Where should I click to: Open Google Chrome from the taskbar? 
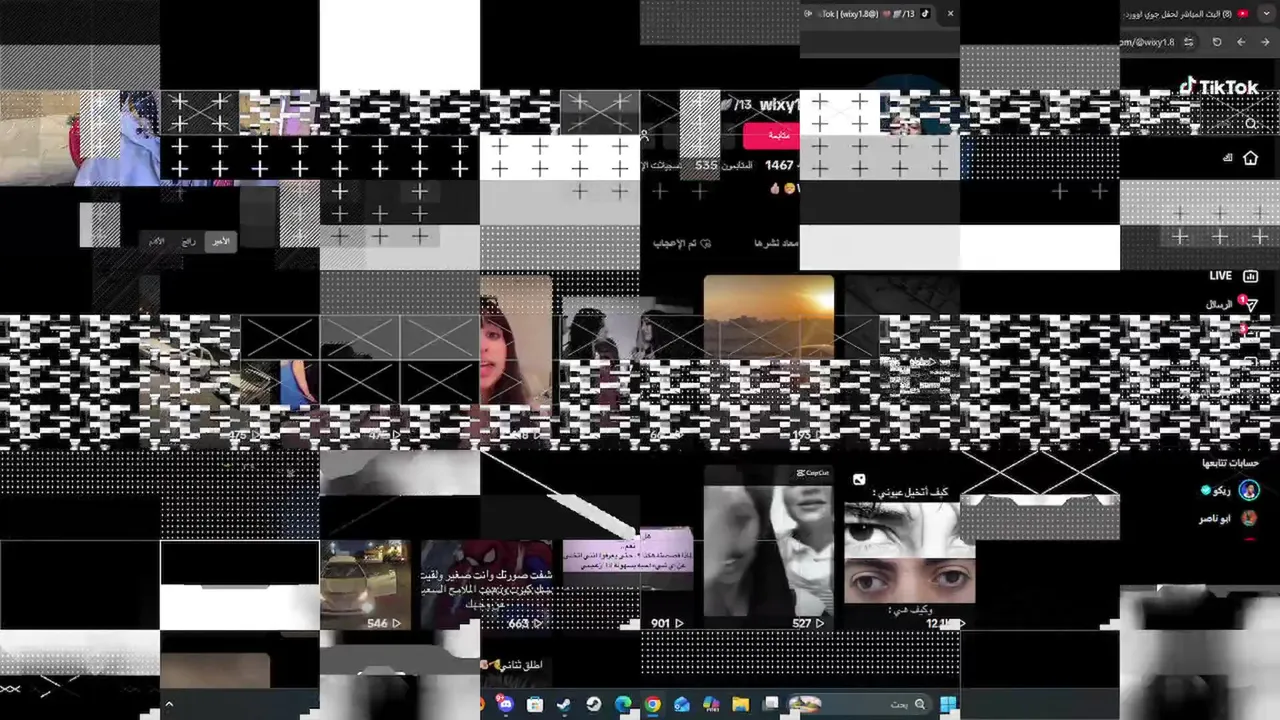652,705
